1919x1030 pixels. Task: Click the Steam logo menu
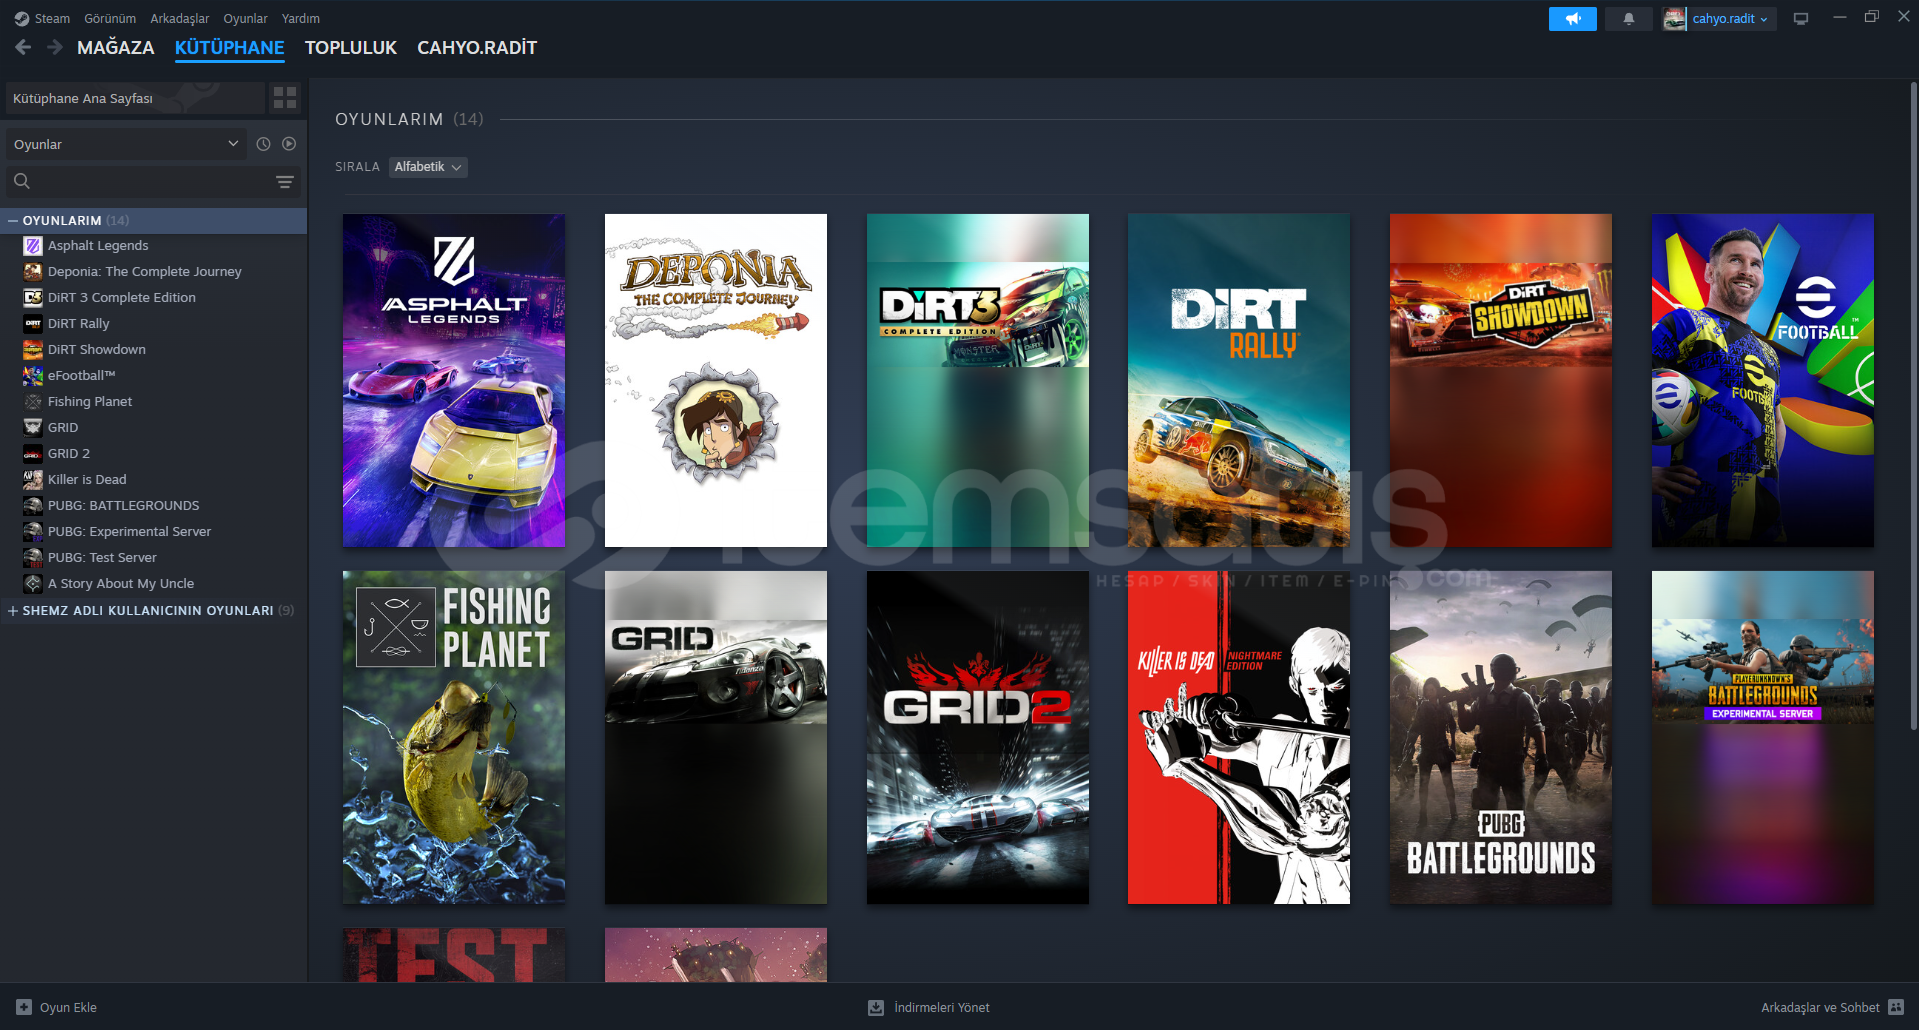click(x=42, y=19)
